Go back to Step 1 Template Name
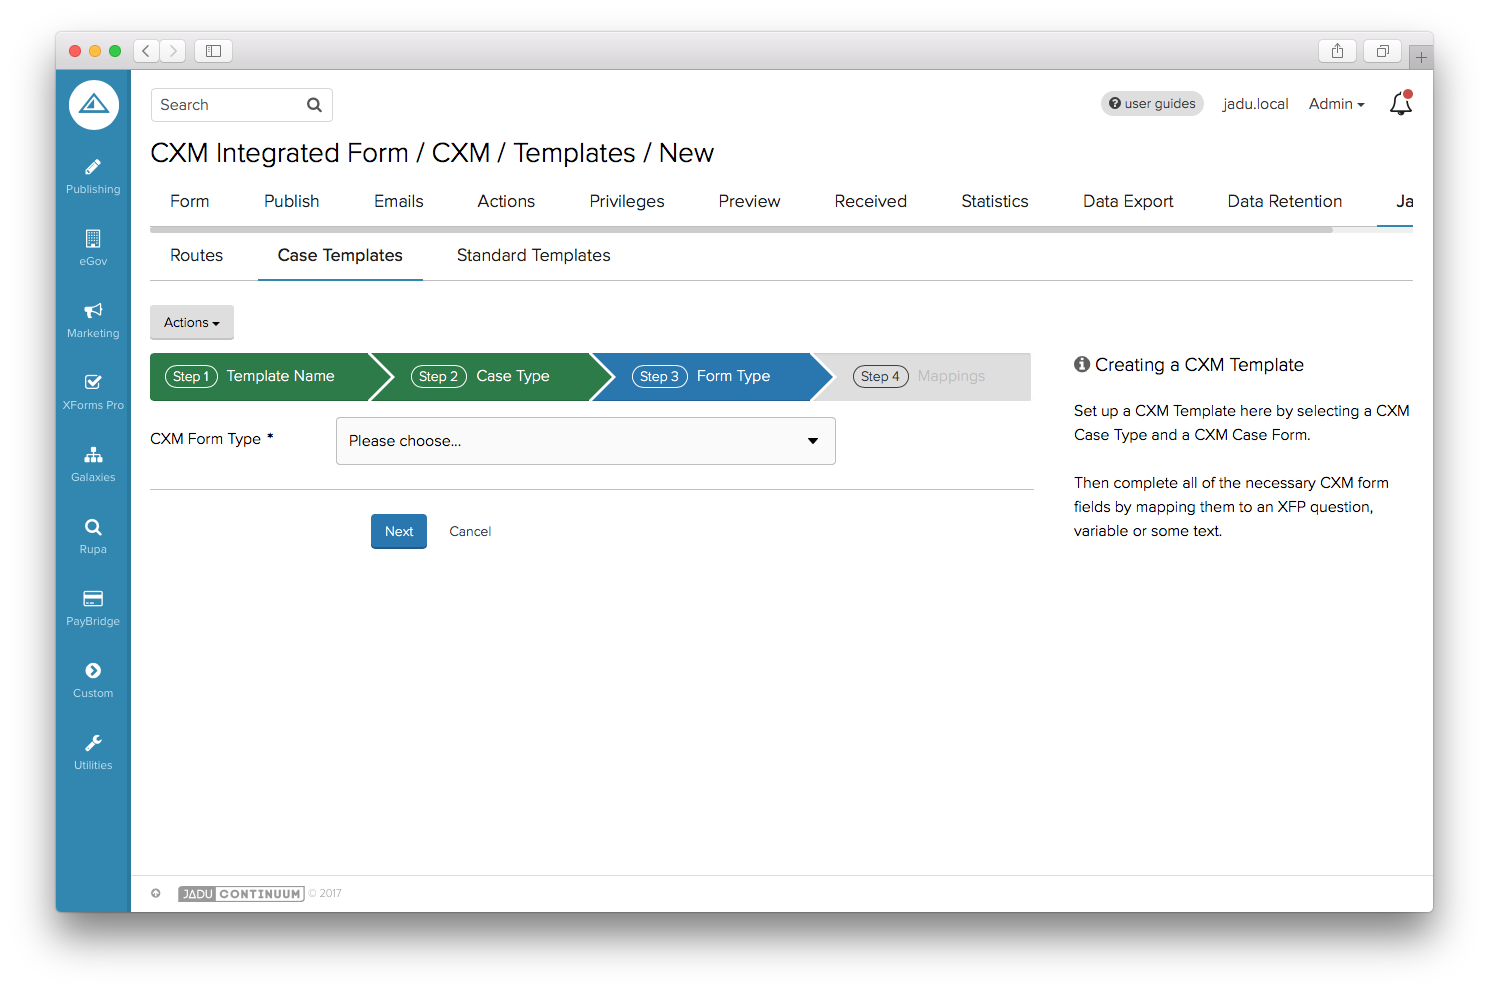 coord(258,377)
